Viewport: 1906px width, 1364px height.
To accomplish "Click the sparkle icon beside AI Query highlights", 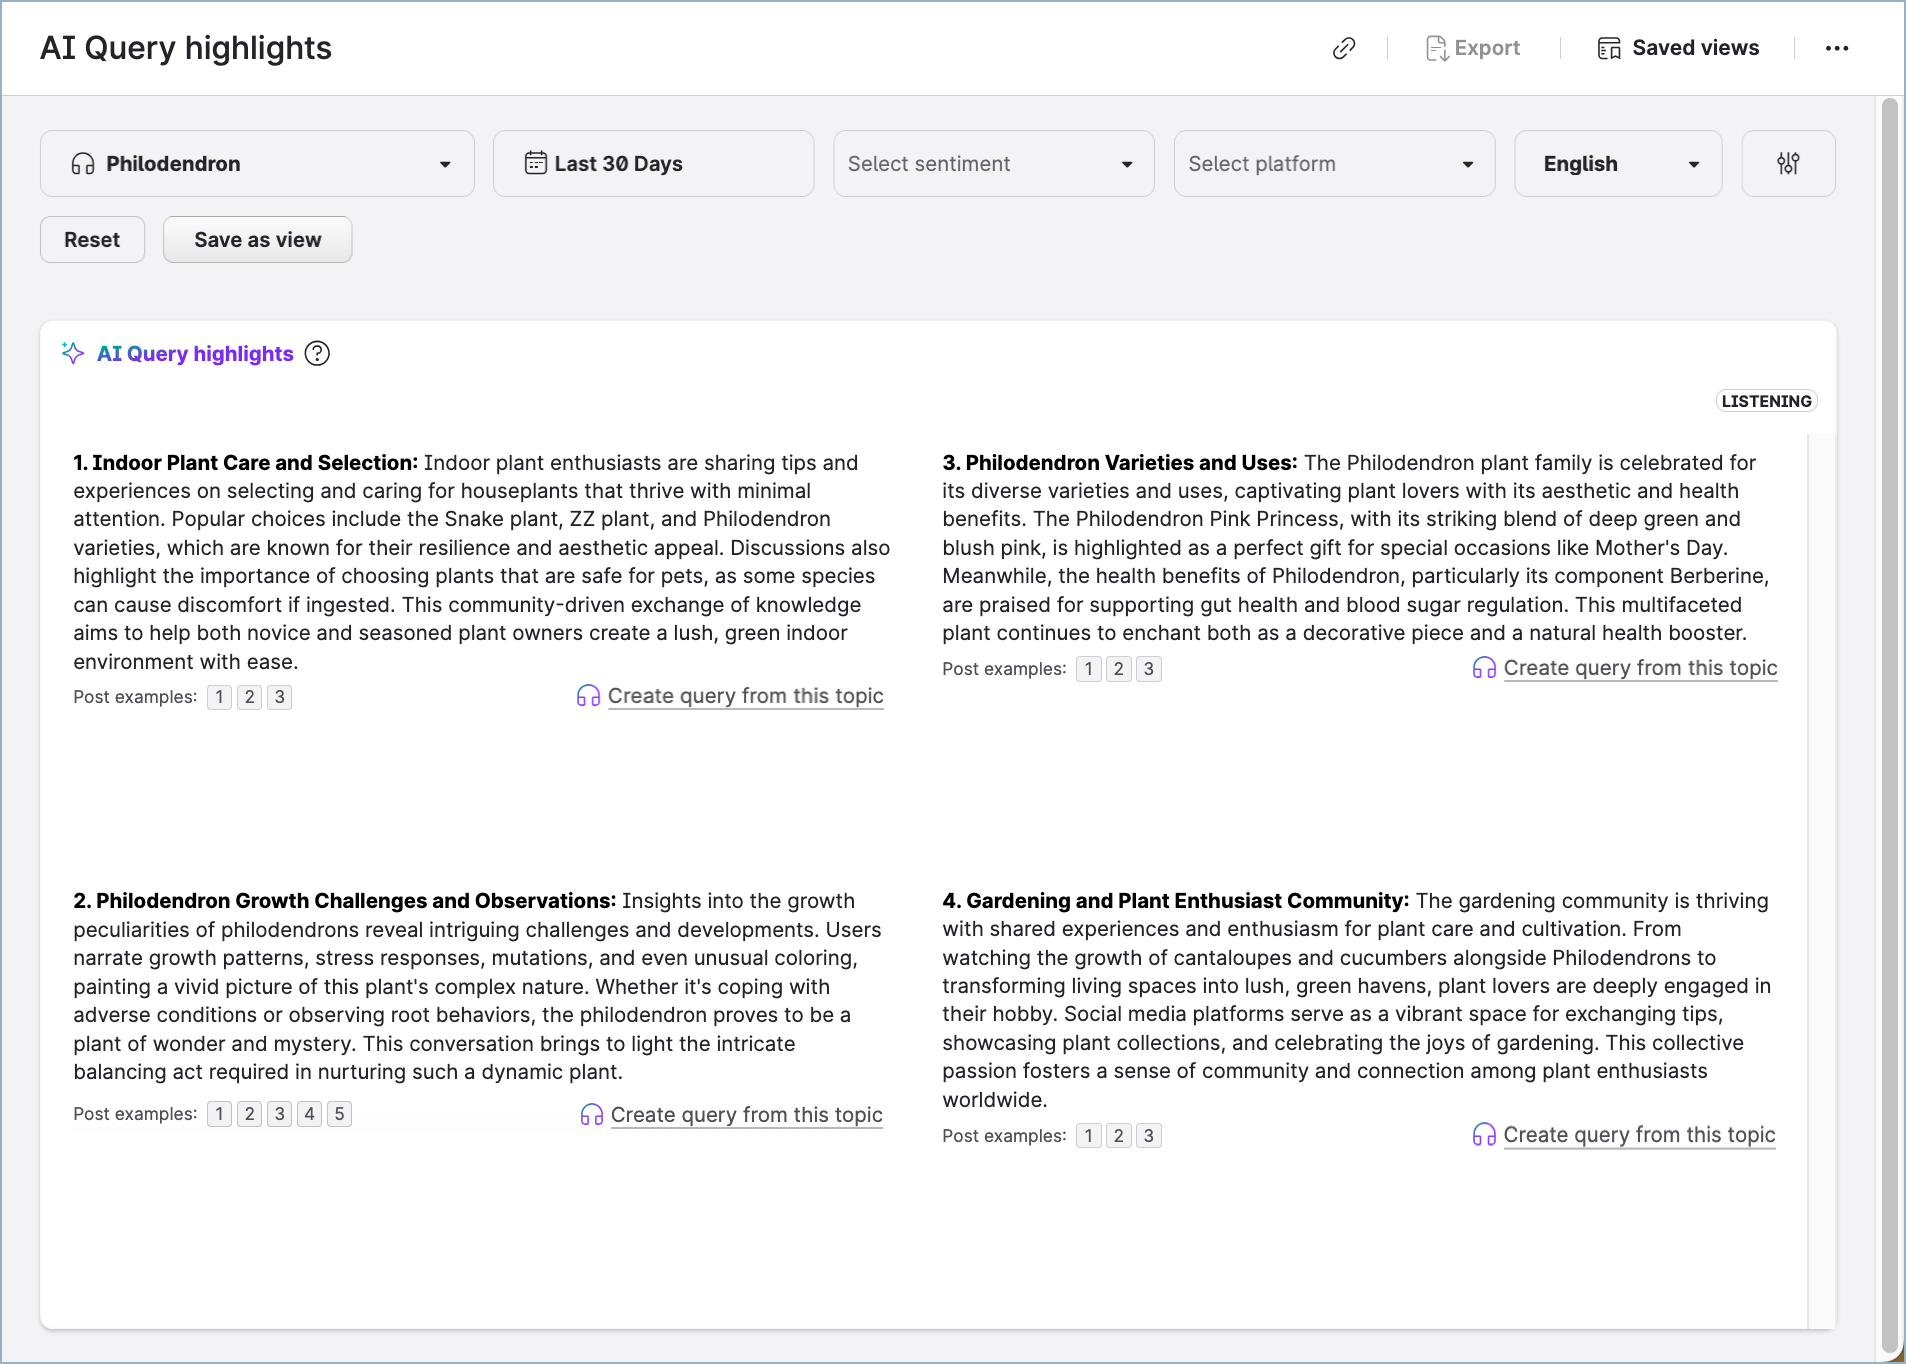I will [73, 353].
